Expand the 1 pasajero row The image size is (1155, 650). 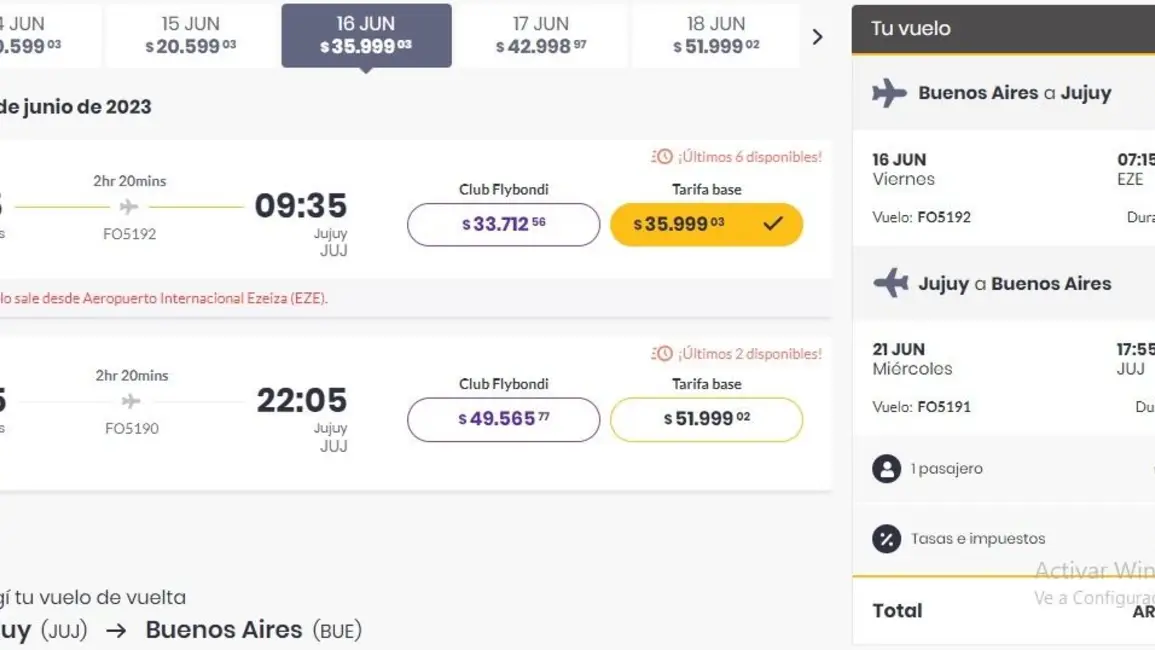tap(1003, 469)
